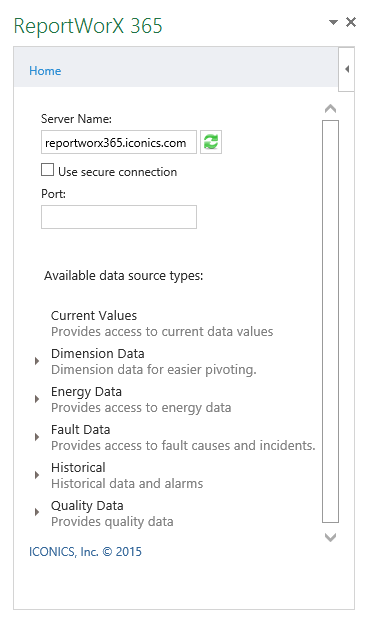The image size is (368, 623).
Task: Expand the Quality Data node
Action: pos(37,512)
